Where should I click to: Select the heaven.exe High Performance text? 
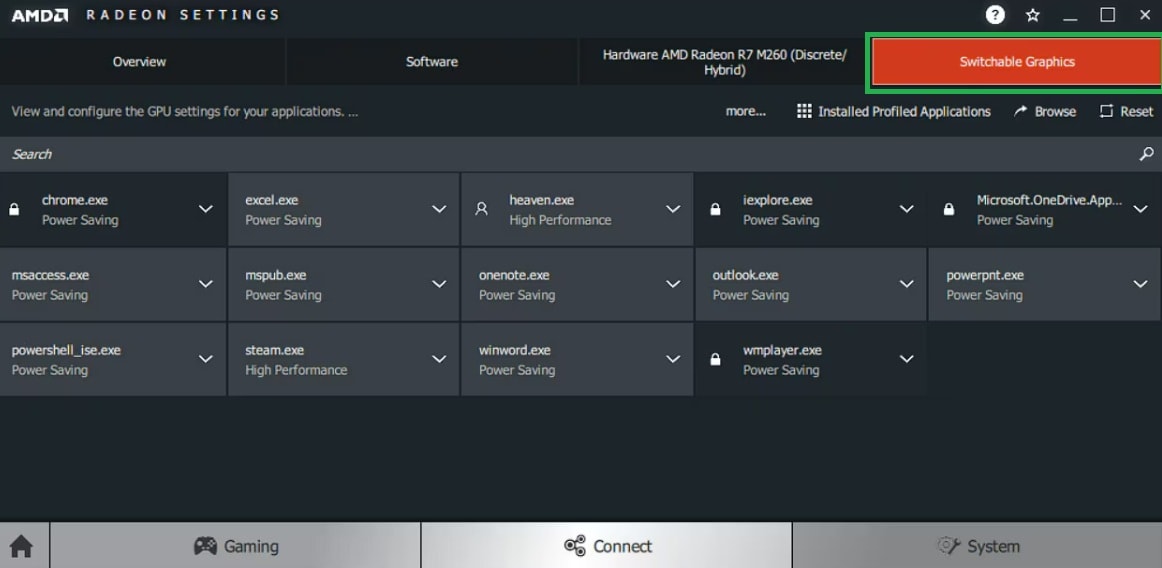[560, 220]
